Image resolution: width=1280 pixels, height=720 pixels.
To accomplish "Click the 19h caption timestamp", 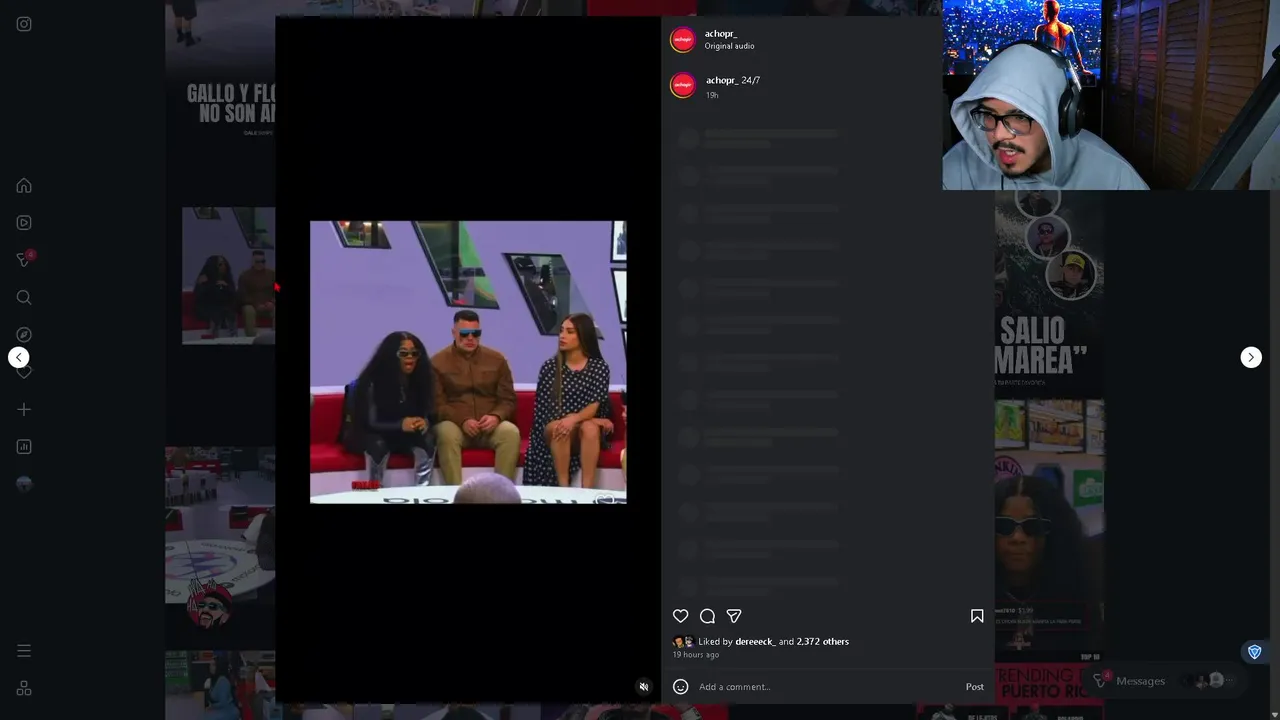I will click(712, 96).
